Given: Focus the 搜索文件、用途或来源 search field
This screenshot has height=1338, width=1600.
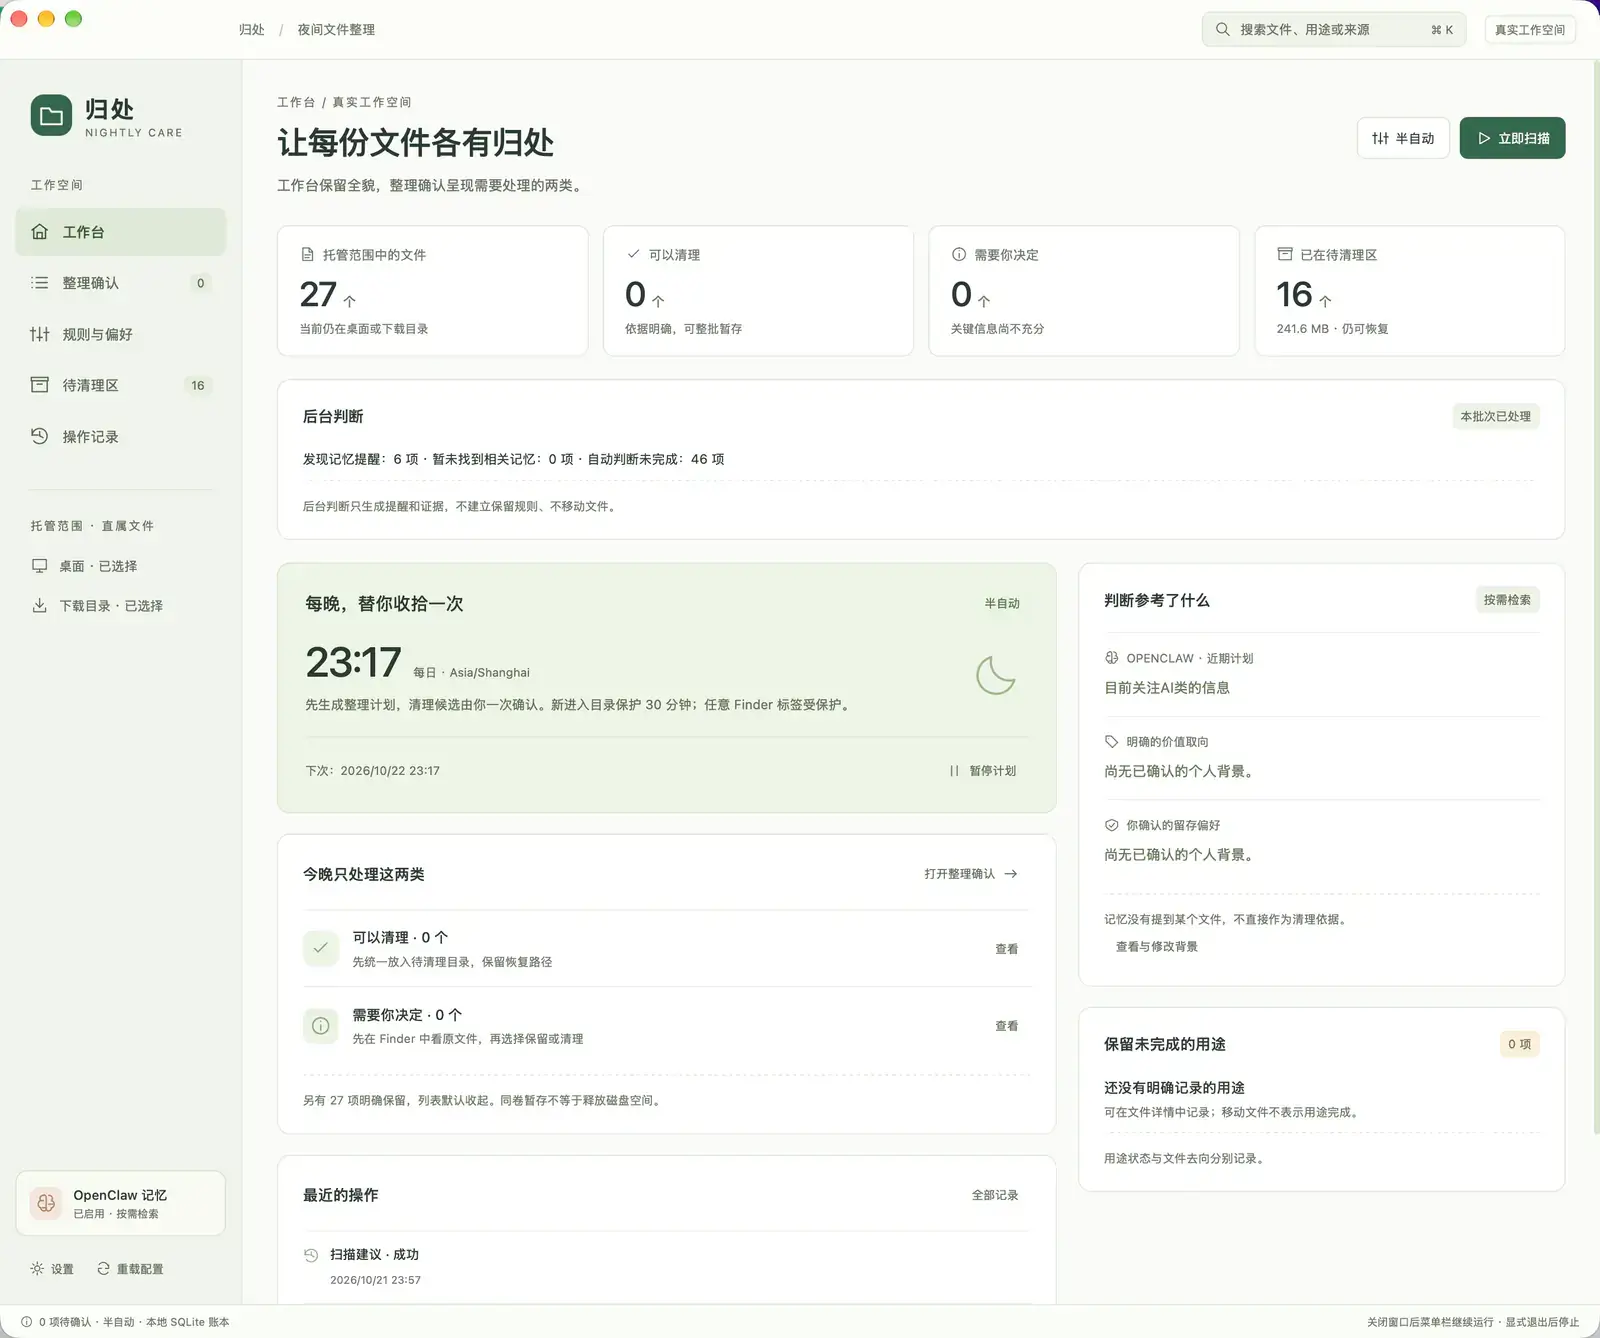Looking at the screenshot, I should pos(1334,30).
